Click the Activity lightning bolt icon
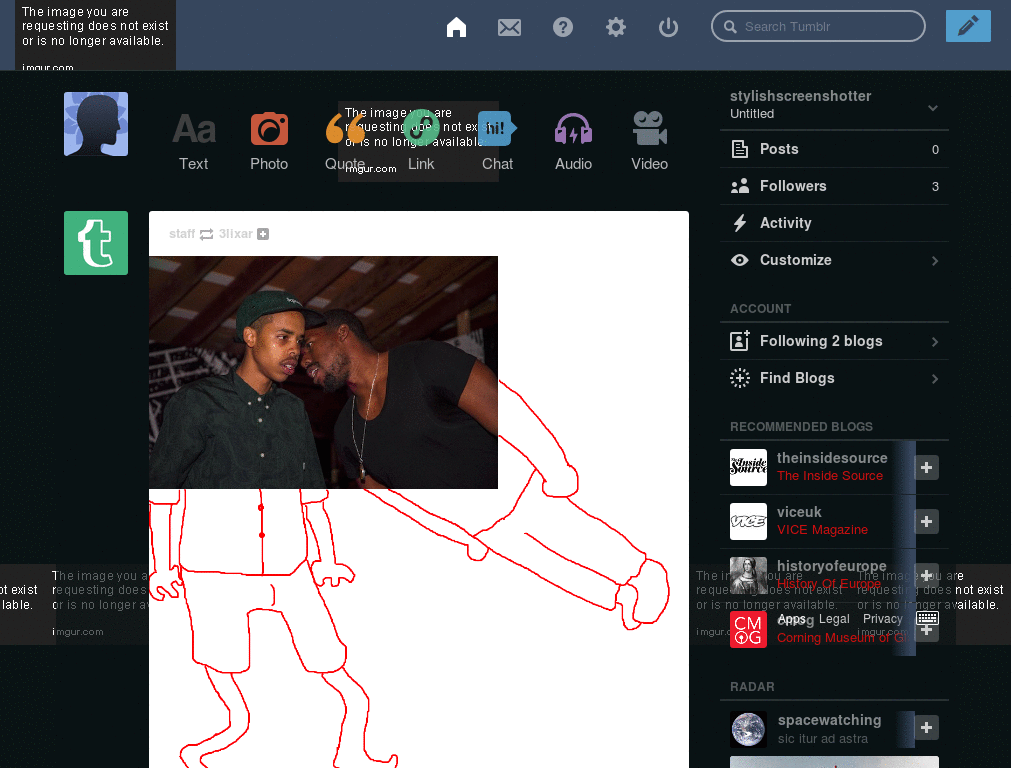Image resolution: width=1024 pixels, height=768 pixels. pyautogui.click(x=739, y=223)
